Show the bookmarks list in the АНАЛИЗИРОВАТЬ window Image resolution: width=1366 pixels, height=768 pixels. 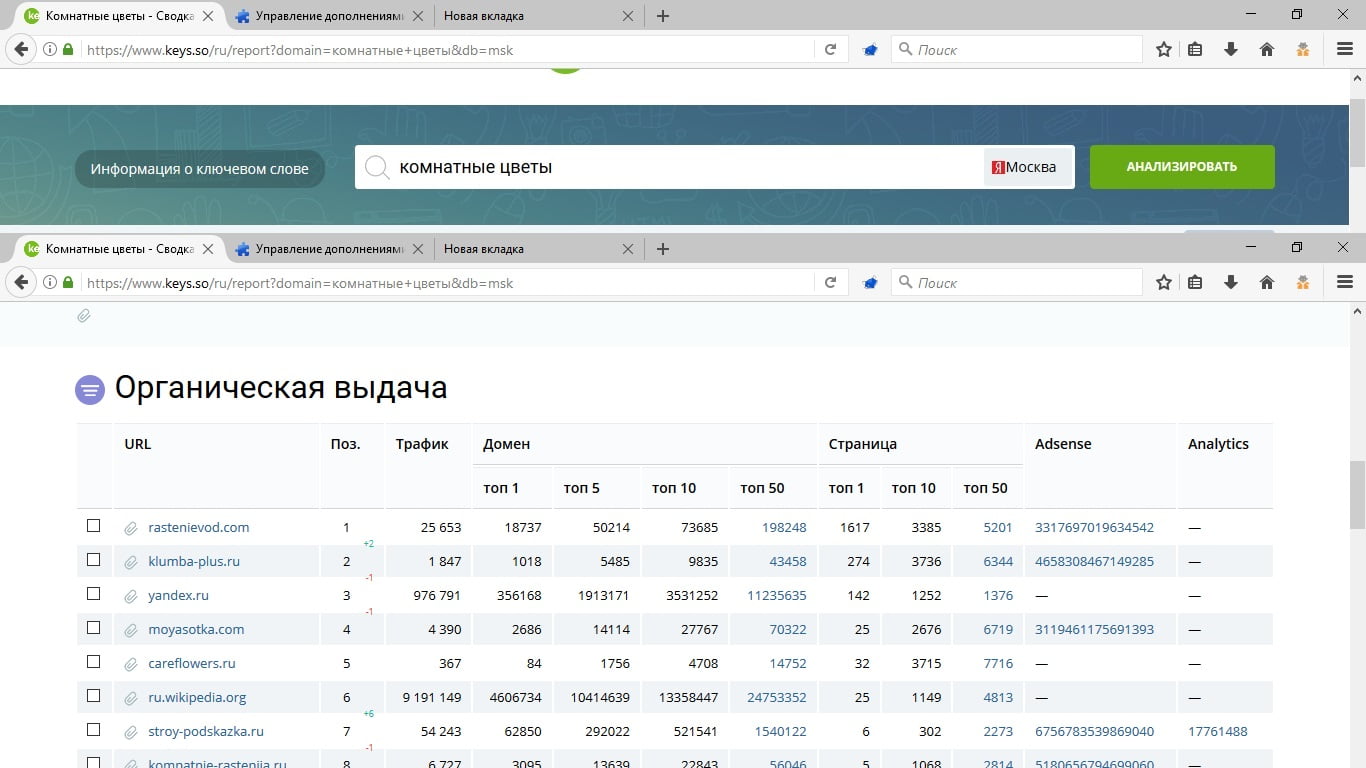pos(1195,49)
